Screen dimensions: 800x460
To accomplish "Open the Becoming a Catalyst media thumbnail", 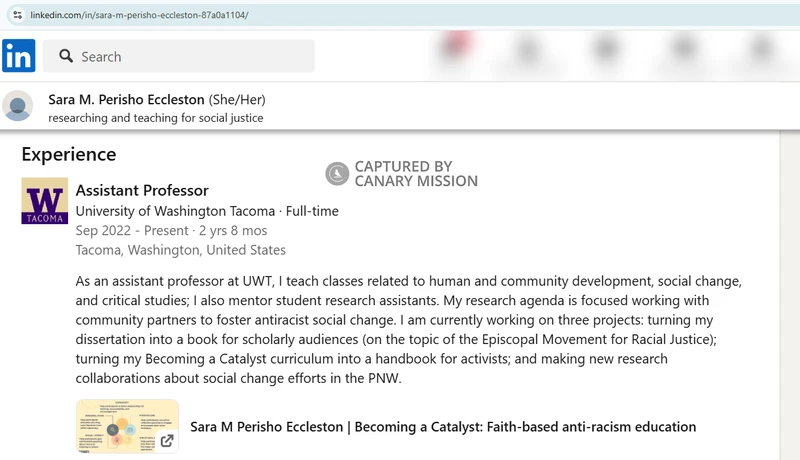I will click(x=128, y=426).
